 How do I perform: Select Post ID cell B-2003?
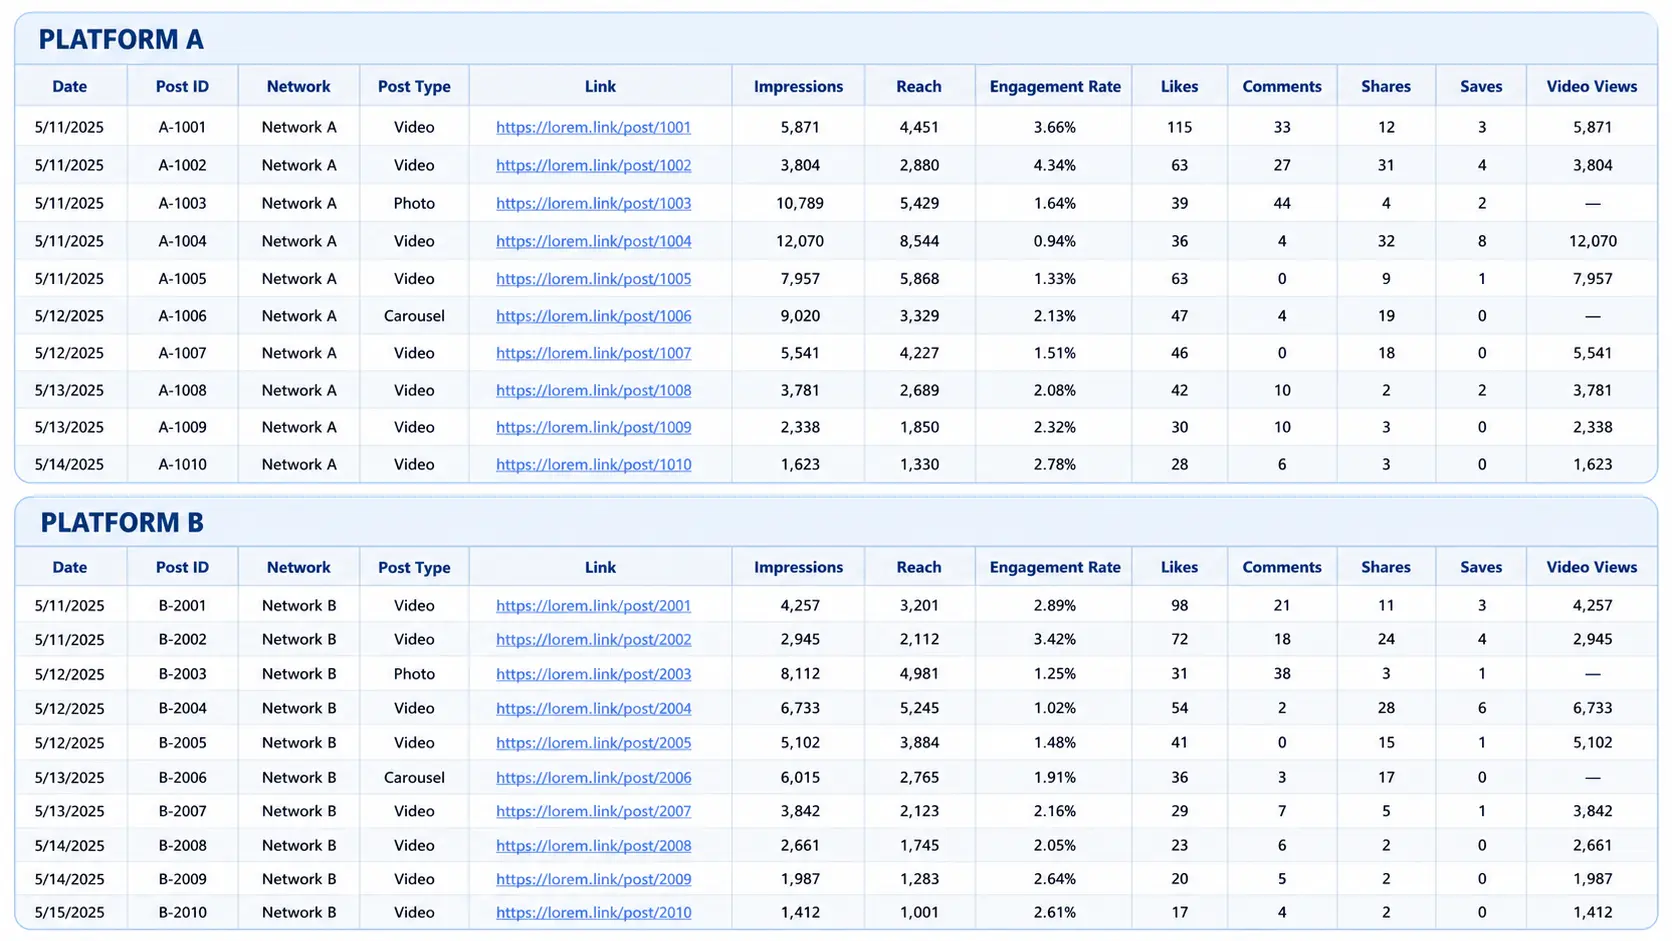(x=182, y=675)
